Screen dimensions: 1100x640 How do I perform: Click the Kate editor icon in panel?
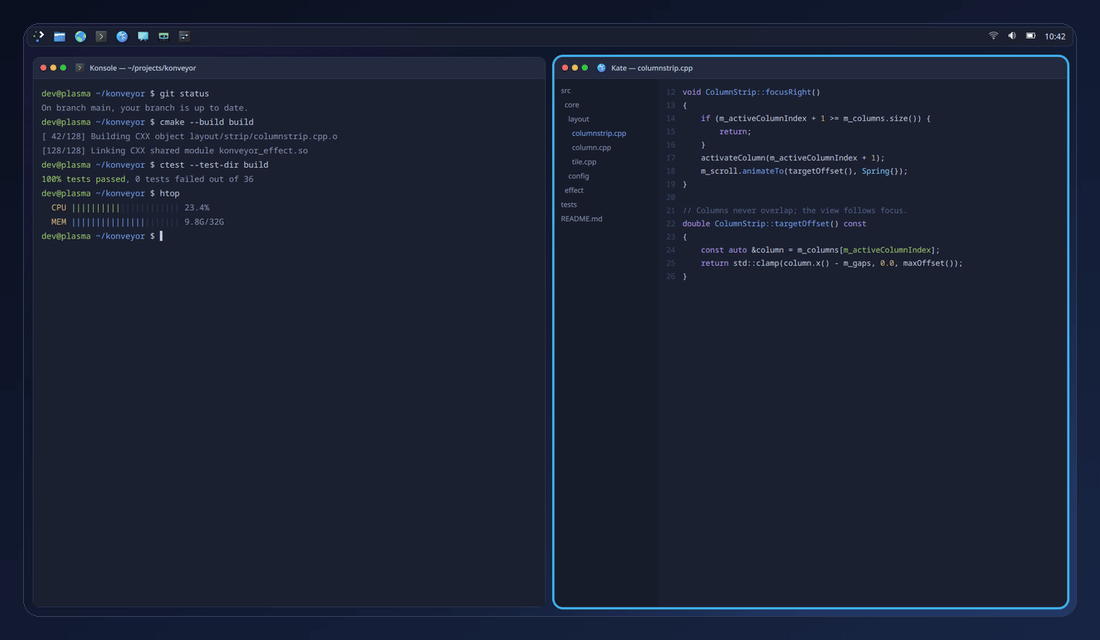tap(122, 36)
